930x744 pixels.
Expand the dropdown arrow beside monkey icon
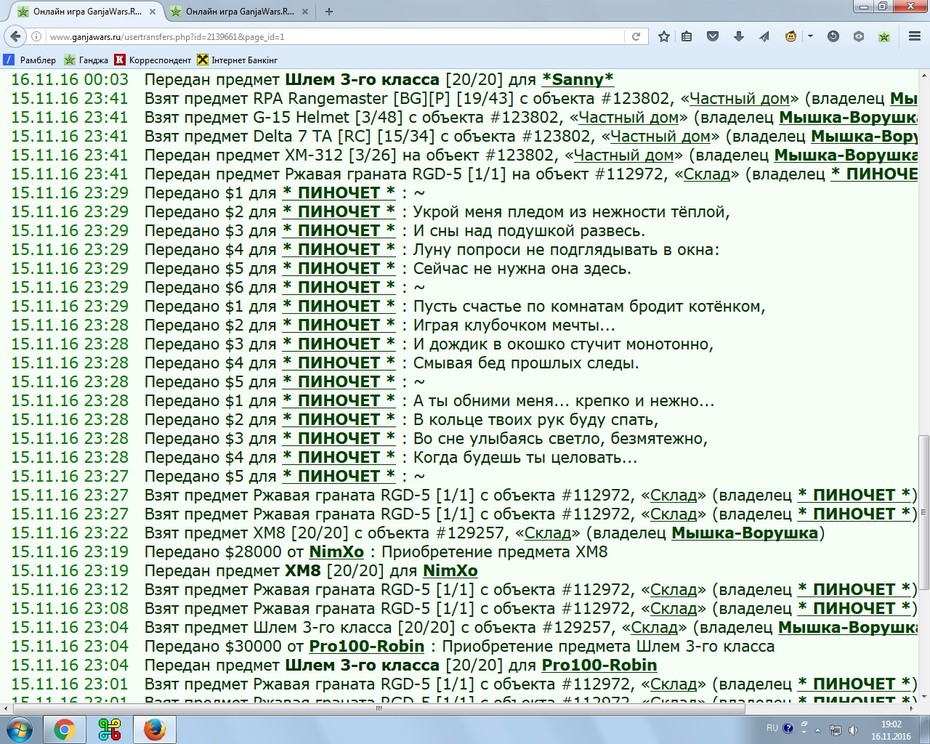810,37
